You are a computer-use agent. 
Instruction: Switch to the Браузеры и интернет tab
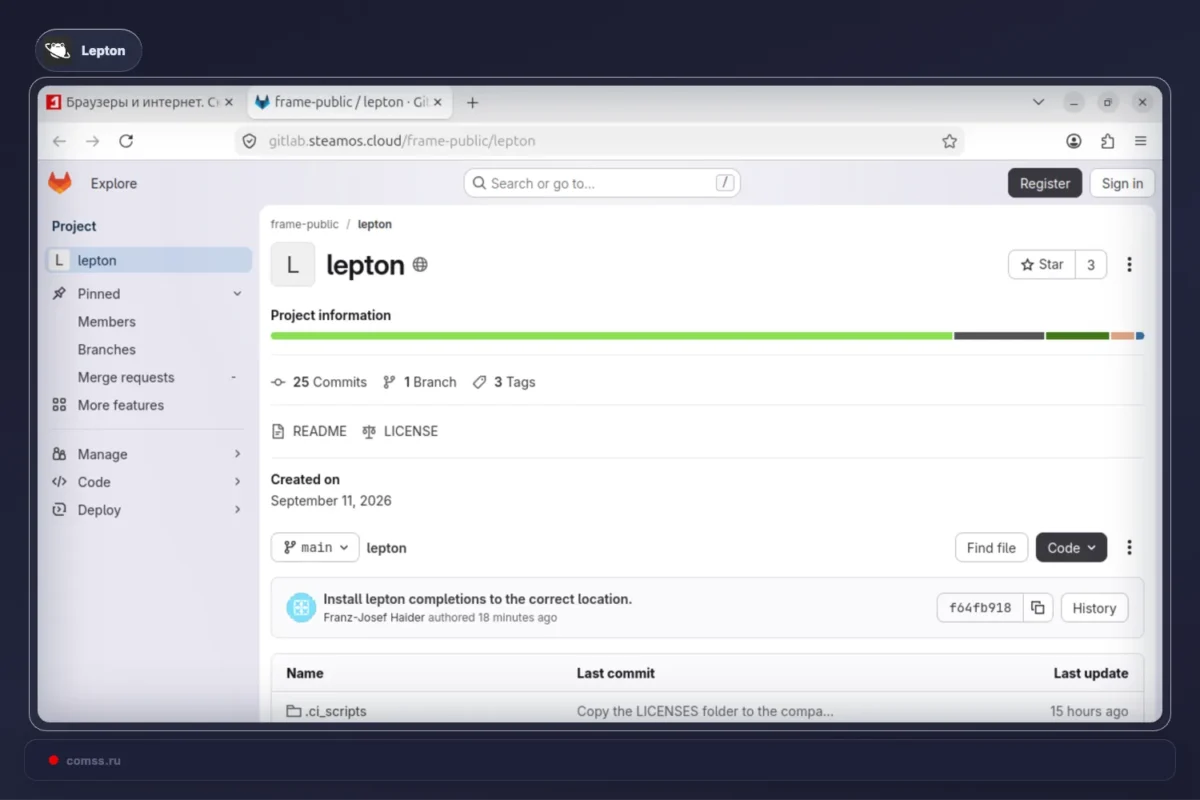(x=139, y=102)
